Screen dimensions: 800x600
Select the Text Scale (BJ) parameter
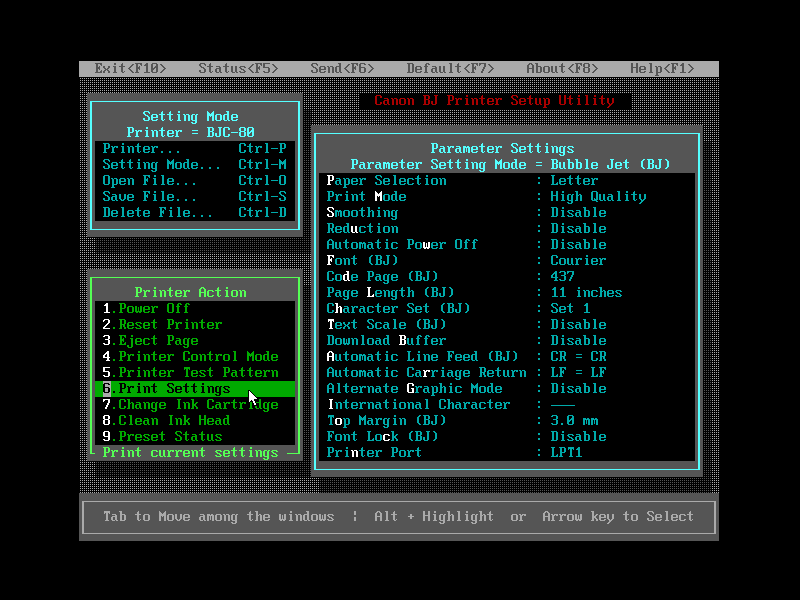[507, 324]
